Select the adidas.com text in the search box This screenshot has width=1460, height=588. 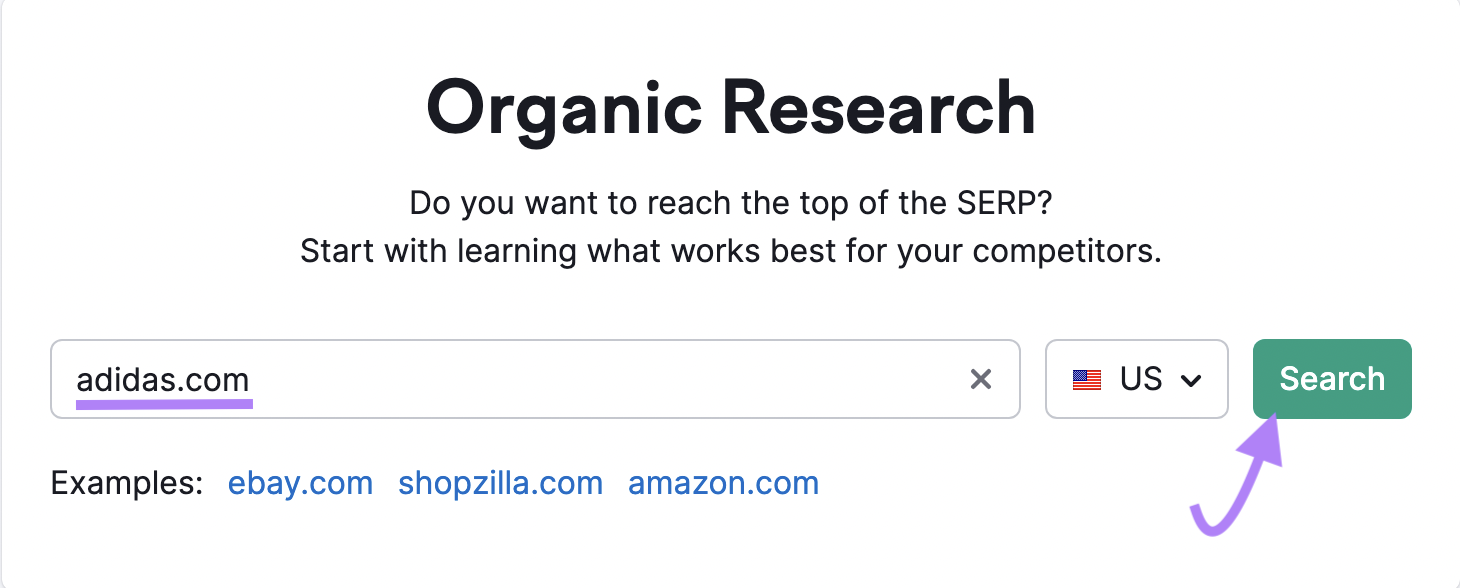click(x=163, y=379)
